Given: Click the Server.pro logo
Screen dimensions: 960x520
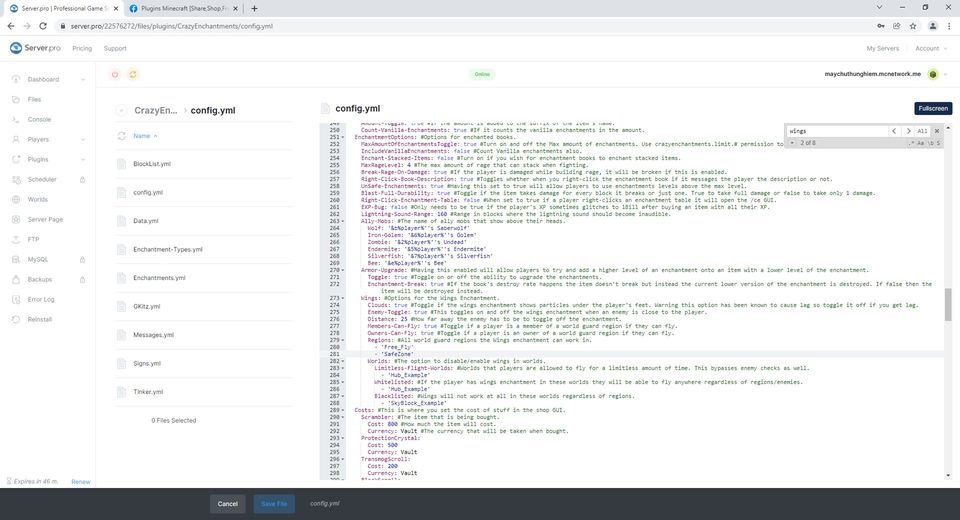Looking at the screenshot, I should tap(36, 48).
